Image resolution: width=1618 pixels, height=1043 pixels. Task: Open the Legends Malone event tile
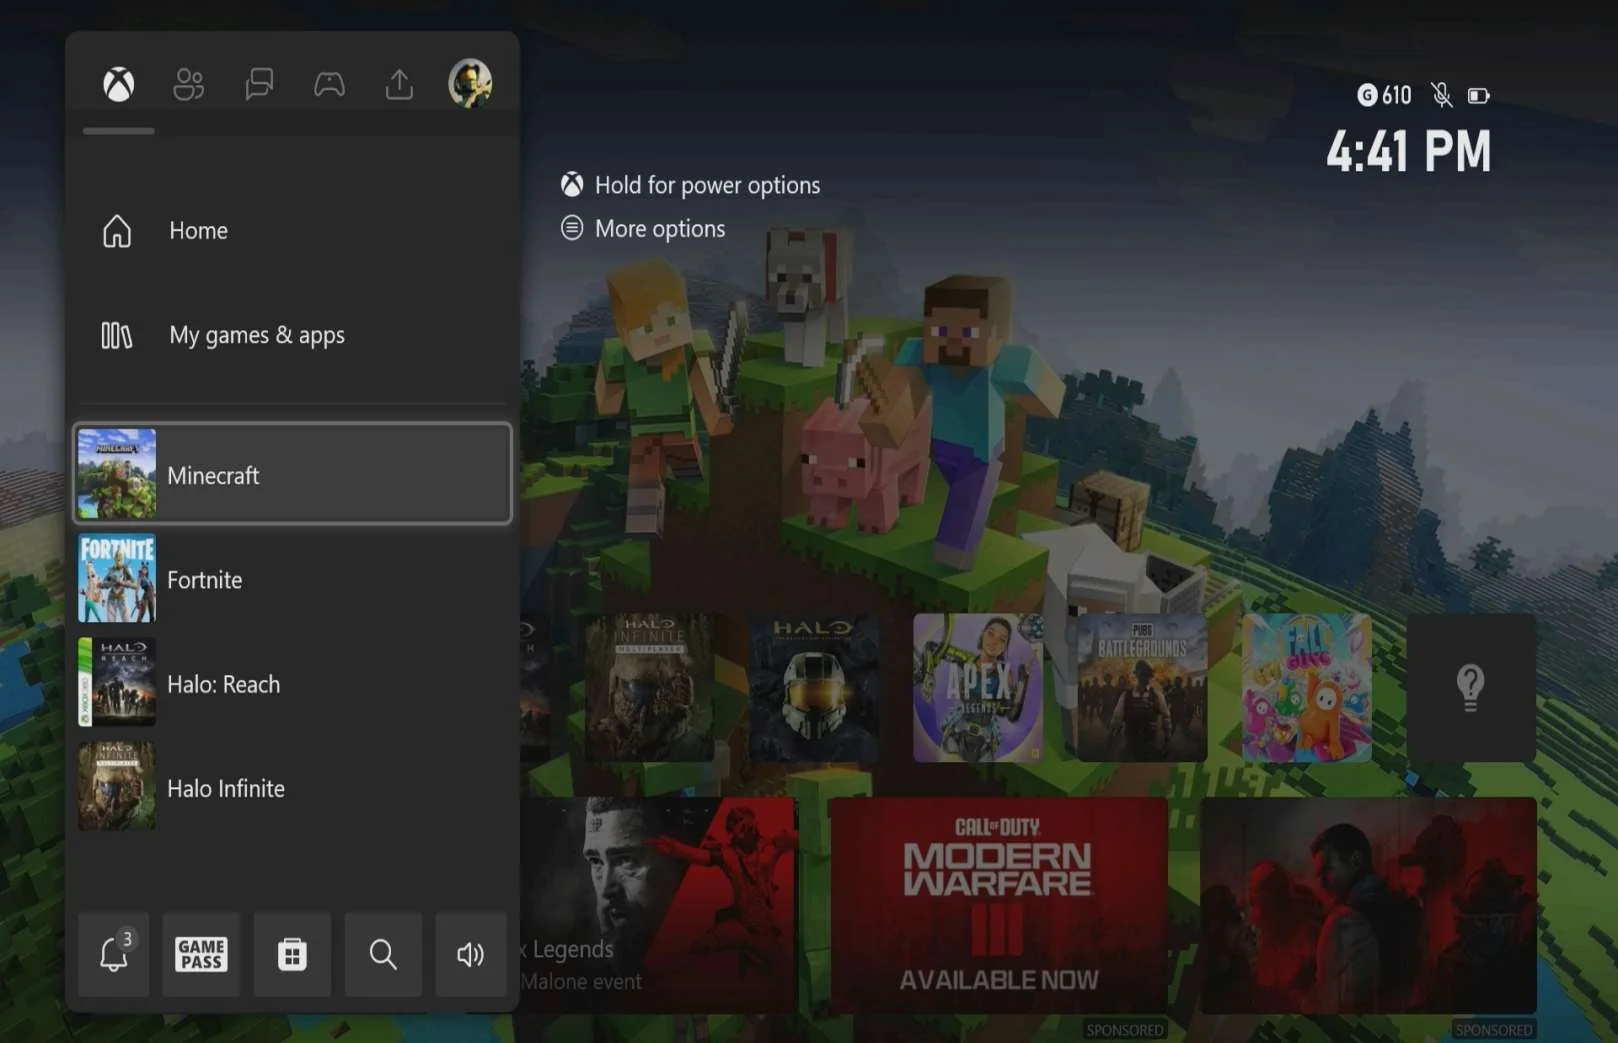659,905
